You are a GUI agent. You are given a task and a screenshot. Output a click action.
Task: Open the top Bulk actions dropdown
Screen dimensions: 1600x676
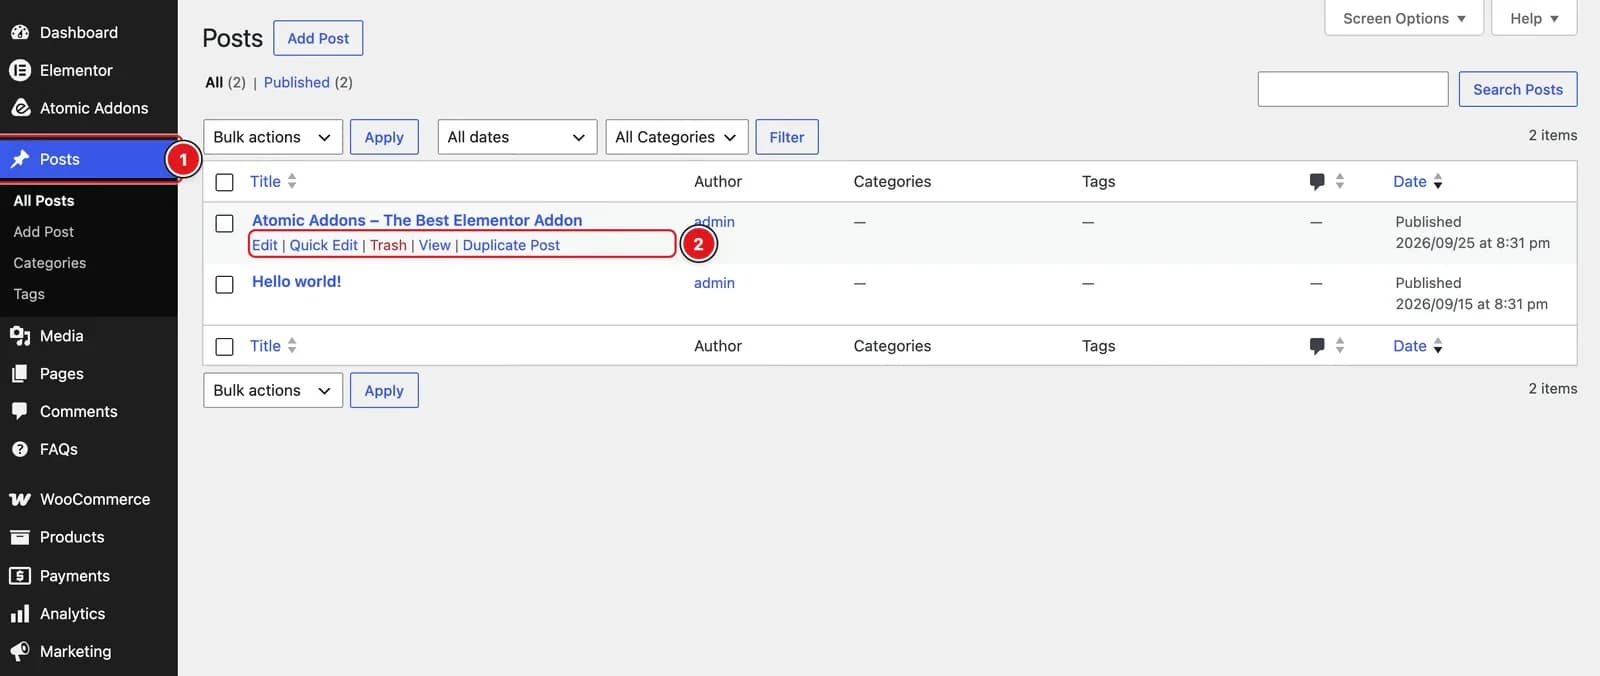[273, 137]
